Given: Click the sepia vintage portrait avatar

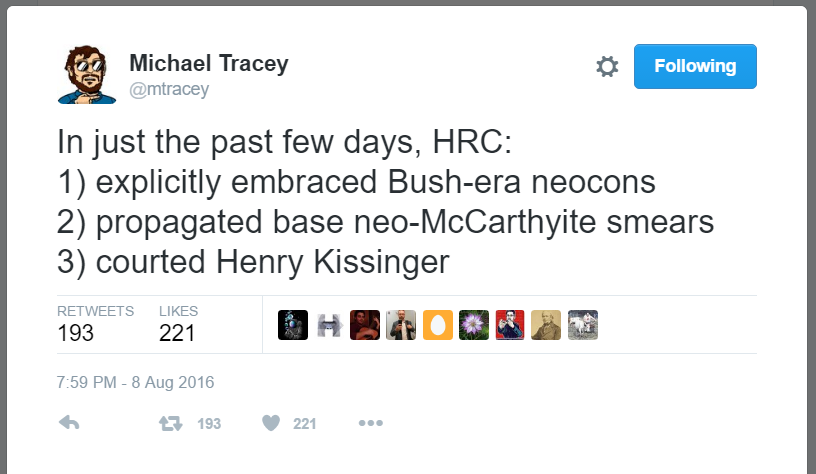Looking at the screenshot, I should 546,325.
